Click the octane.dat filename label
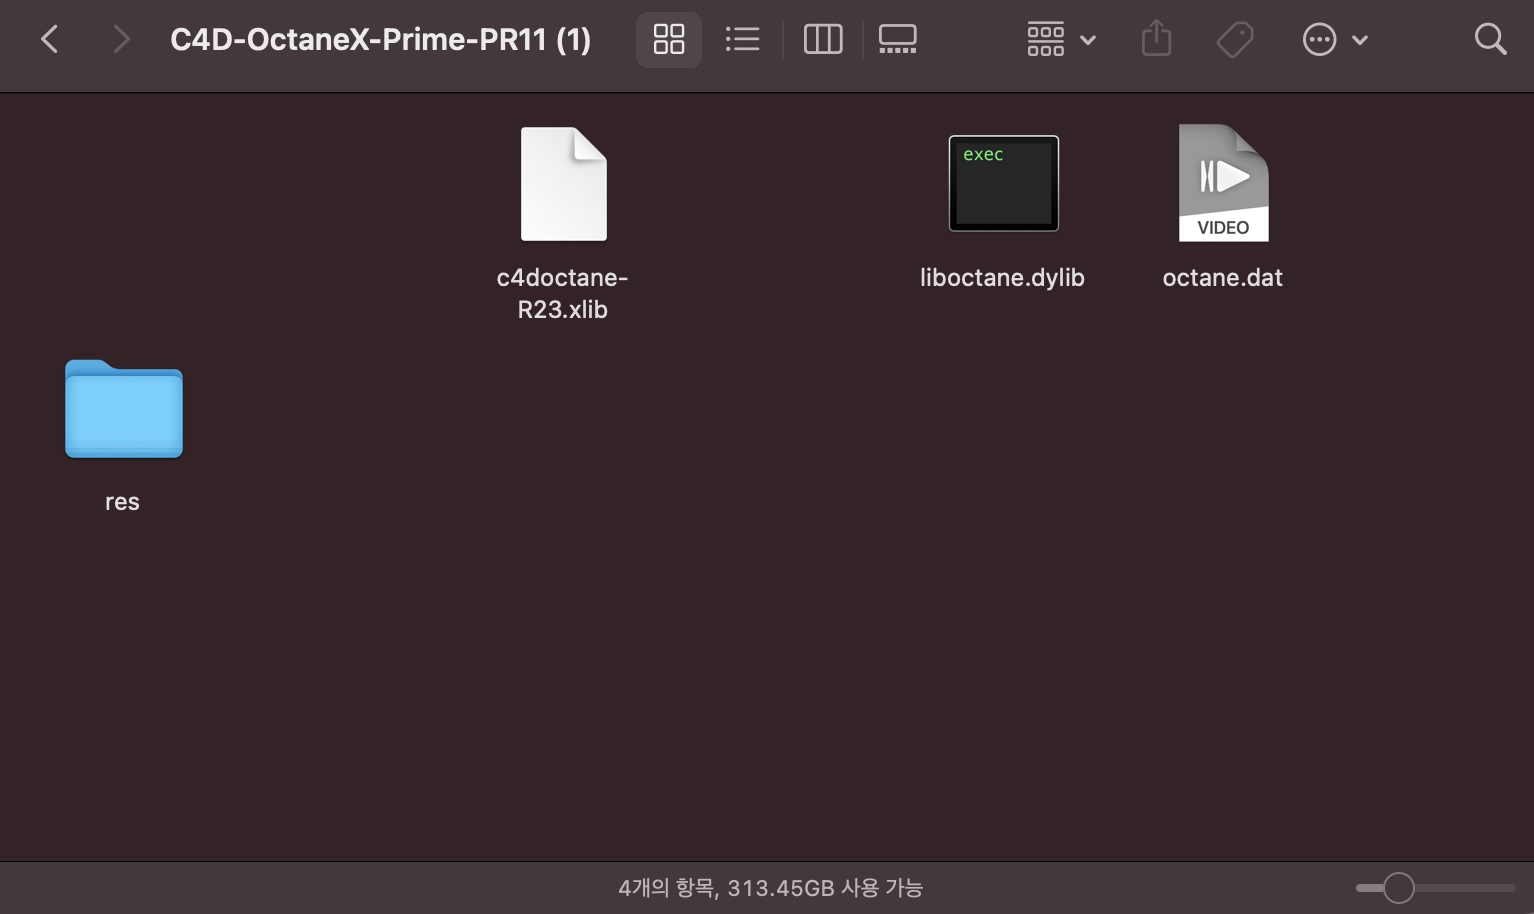The image size is (1534, 914). point(1222,278)
